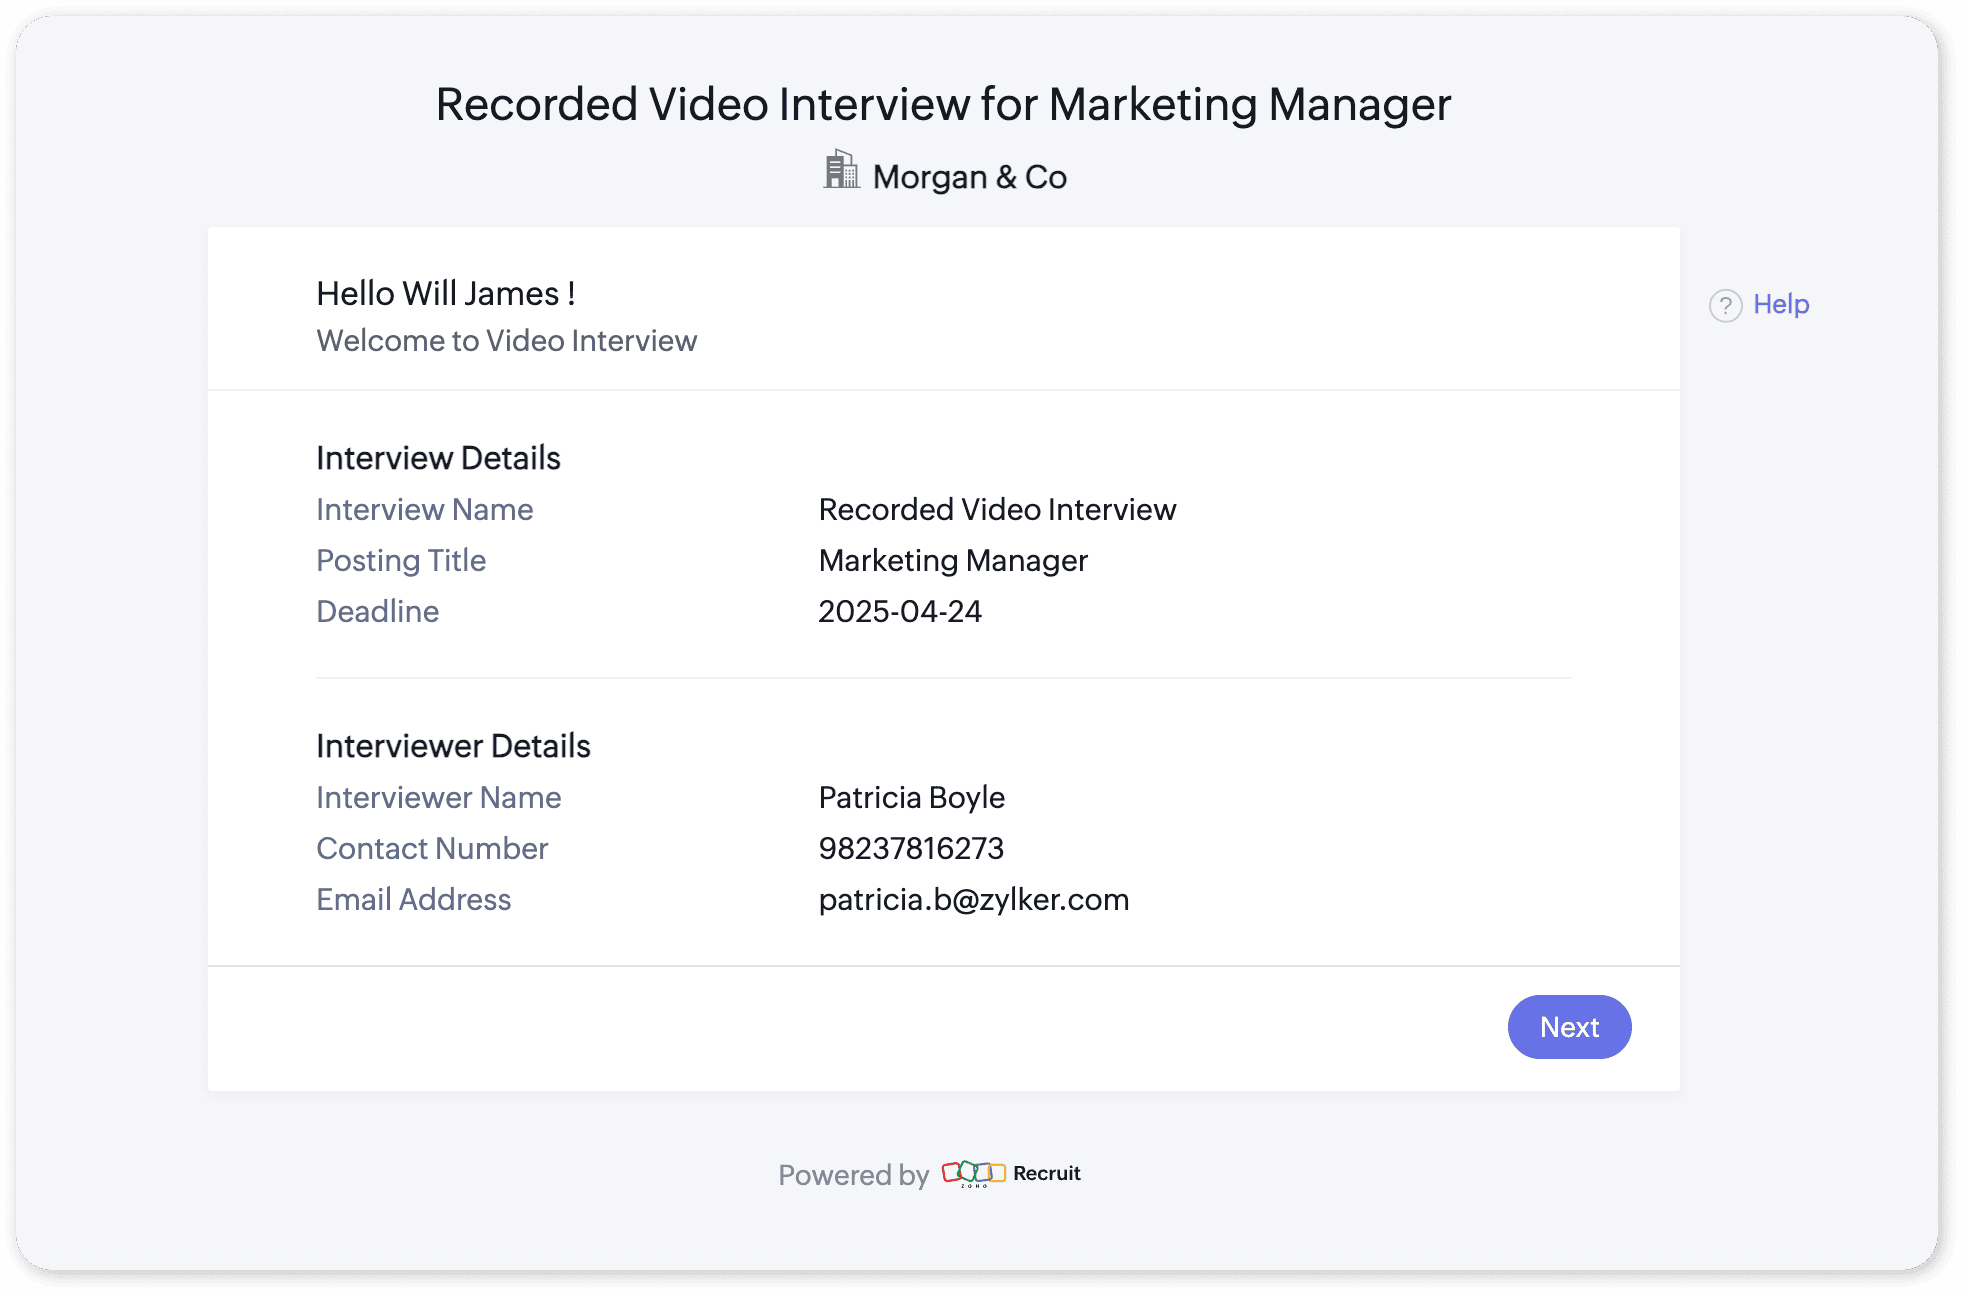Image resolution: width=1962 pixels, height=1294 pixels.
Task: Click the Email Address field label
Action: (413, 900)
